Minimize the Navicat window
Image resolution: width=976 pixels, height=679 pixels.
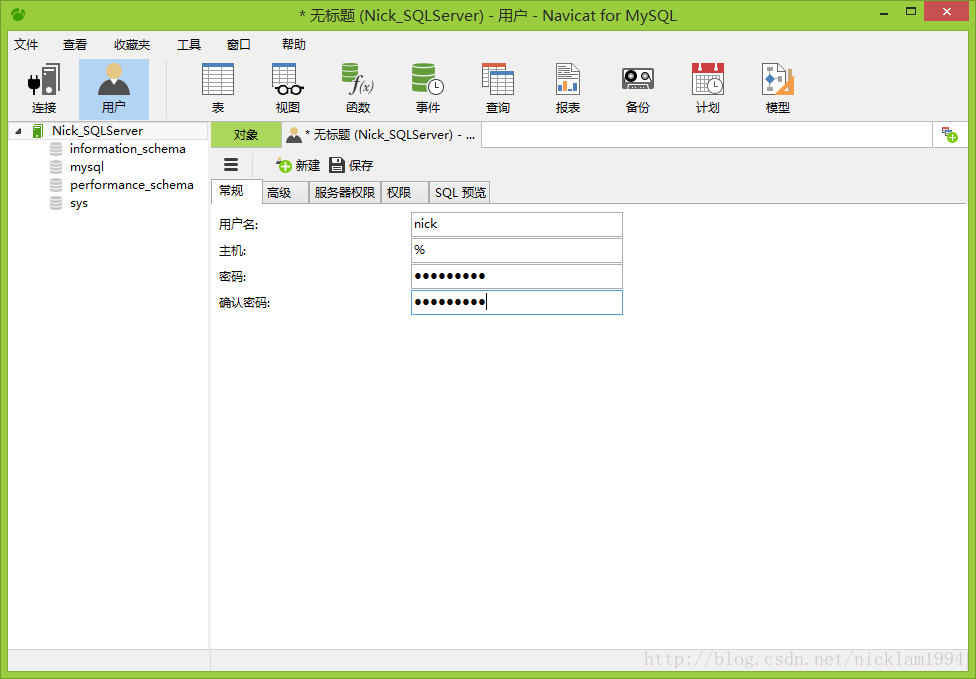(884, 12)
